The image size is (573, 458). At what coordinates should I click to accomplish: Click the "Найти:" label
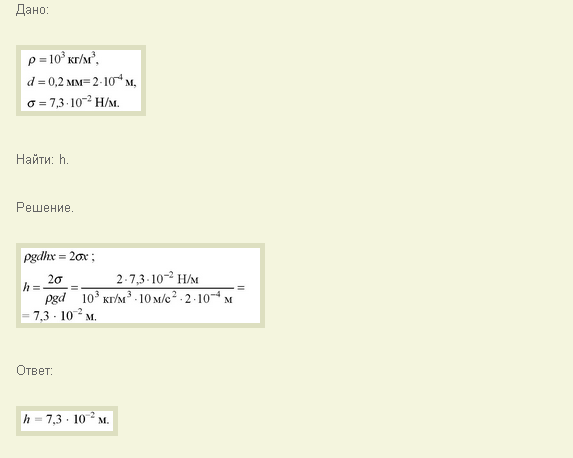(35, 160)
